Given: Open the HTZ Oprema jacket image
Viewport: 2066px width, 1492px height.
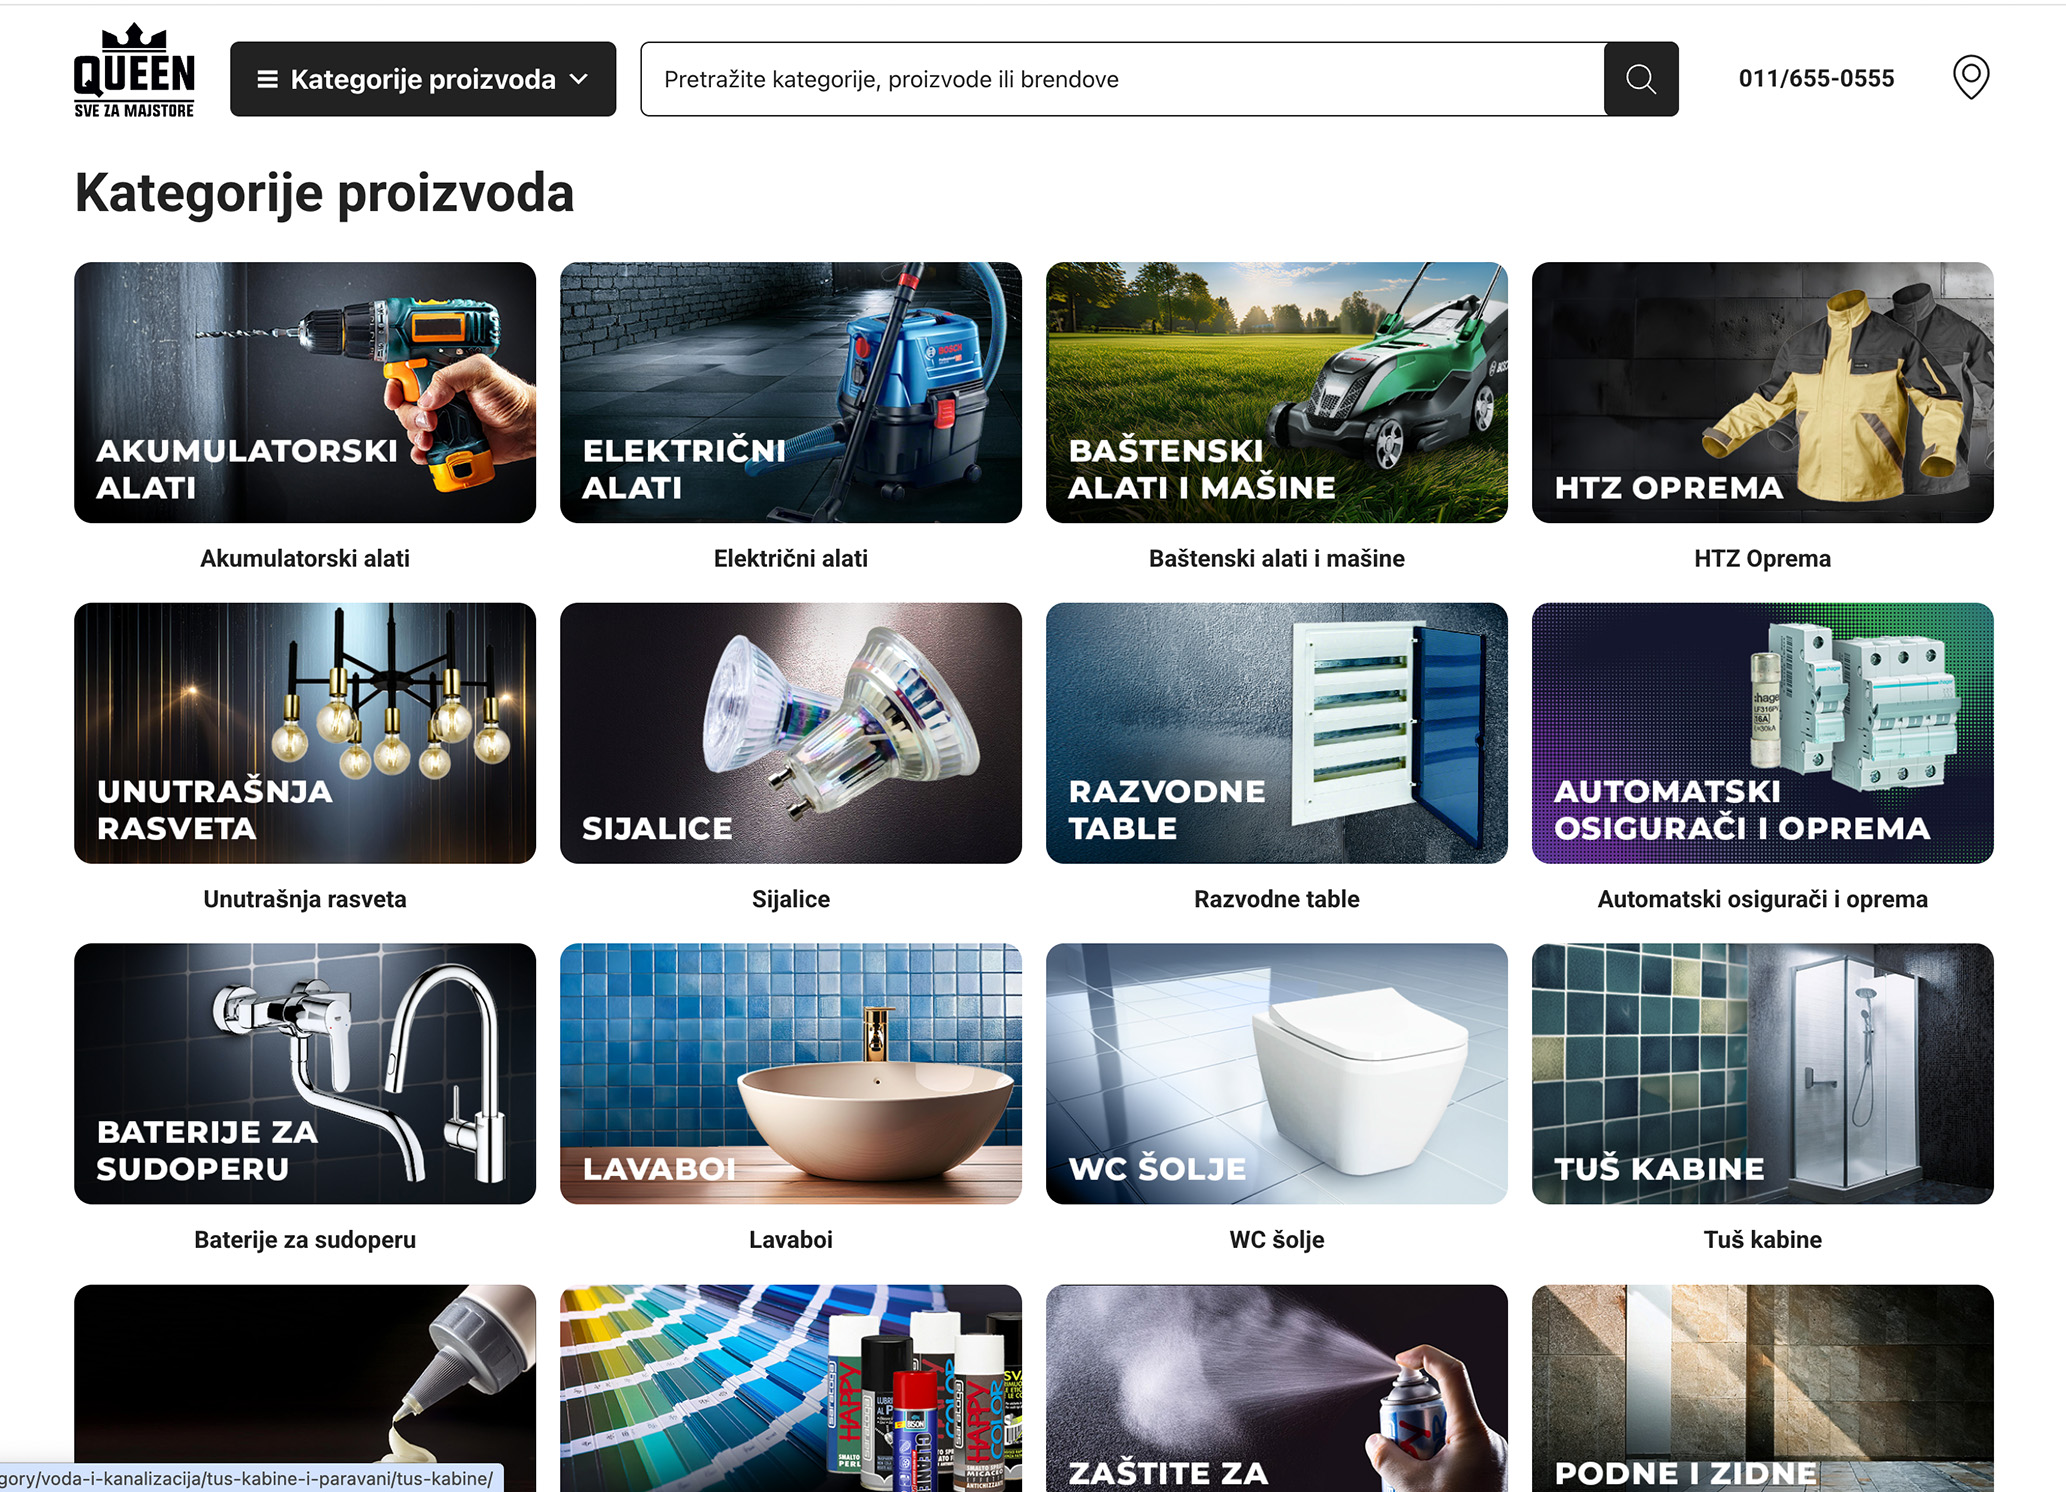Looking at the screenshot, I should click(x=1762, y=392).
